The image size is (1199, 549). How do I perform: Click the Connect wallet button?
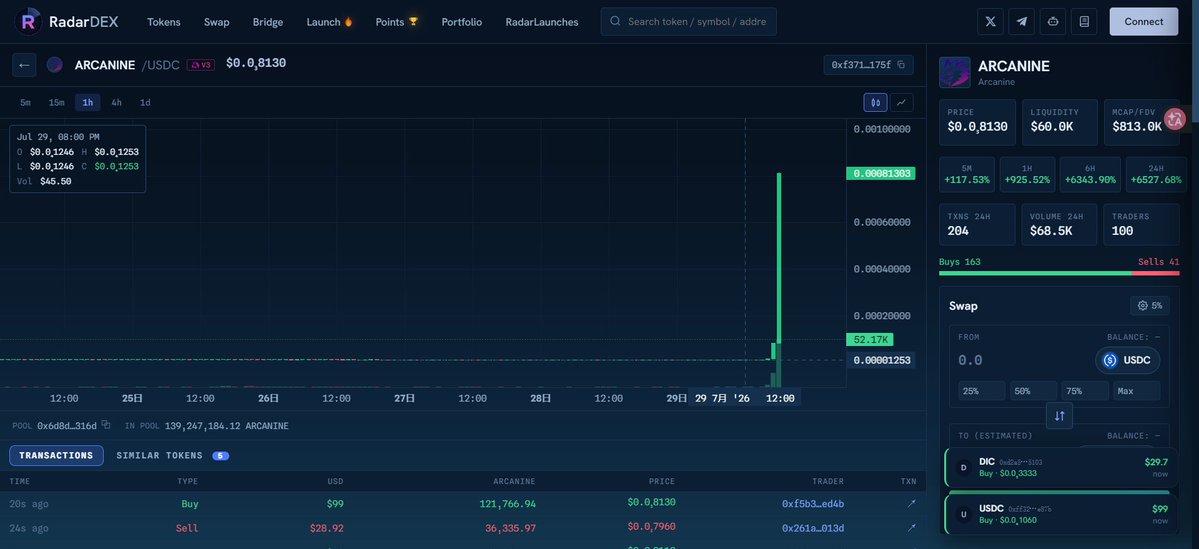(1144, 21)
